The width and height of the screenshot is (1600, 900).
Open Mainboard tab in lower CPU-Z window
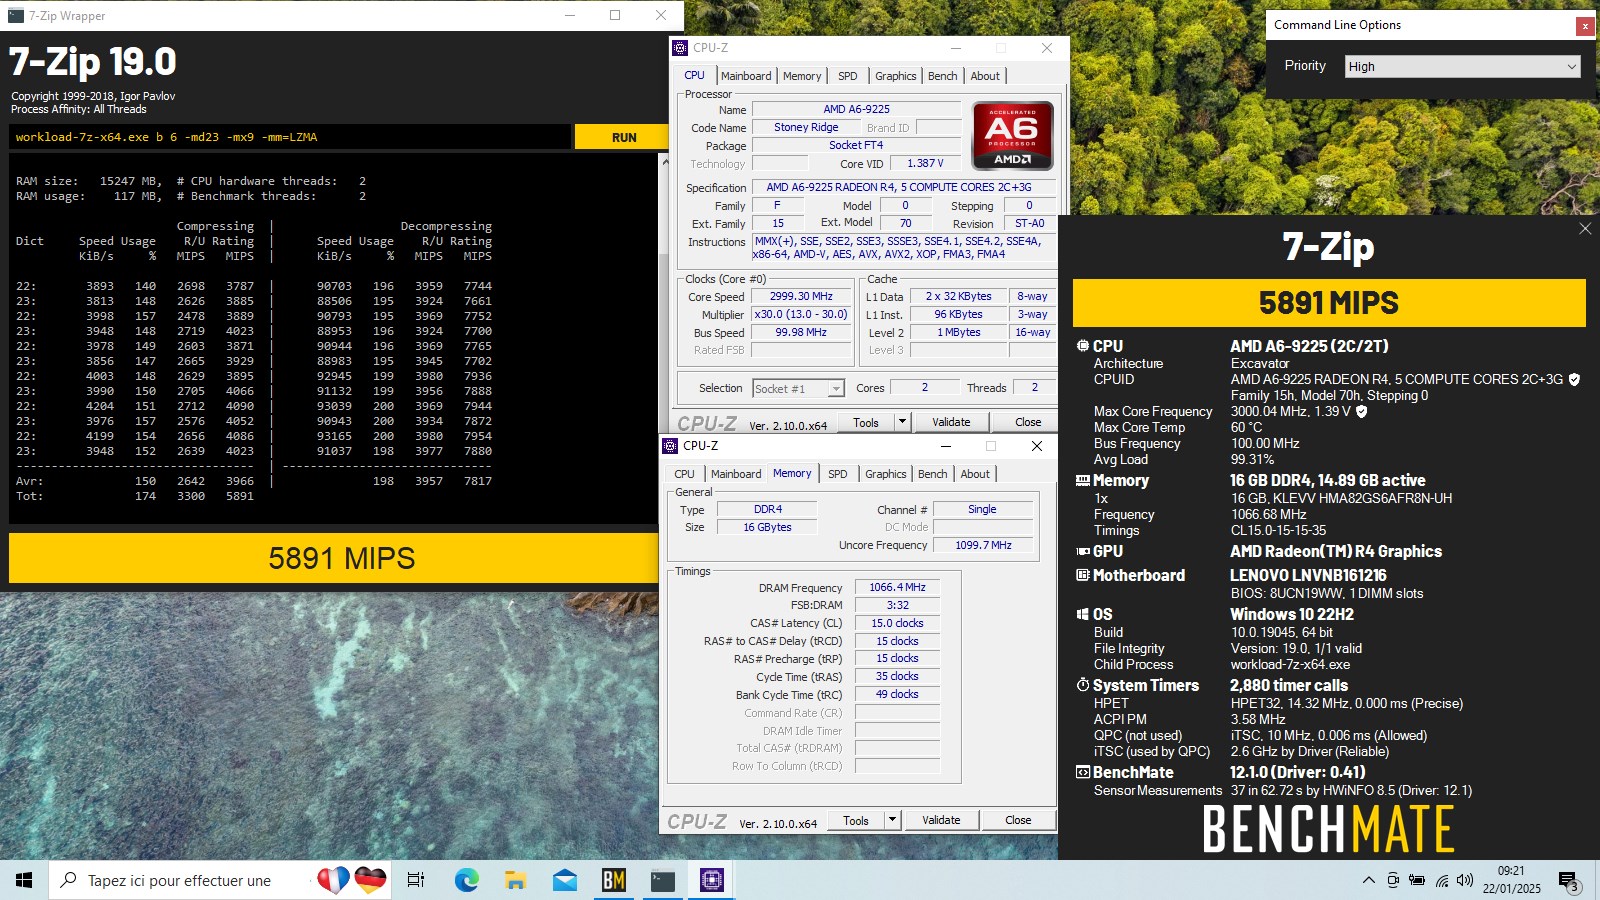[x=736, y=474]
